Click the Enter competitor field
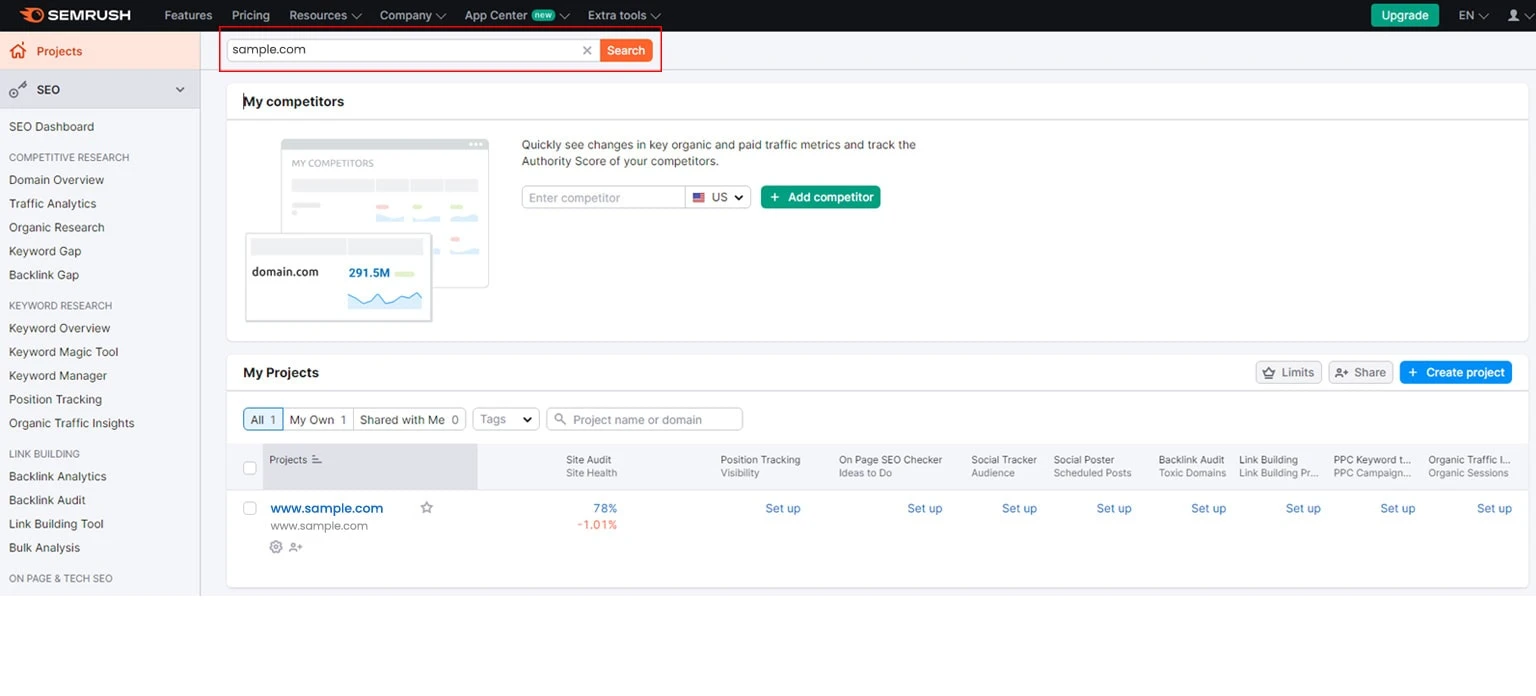 coord(603,197)
